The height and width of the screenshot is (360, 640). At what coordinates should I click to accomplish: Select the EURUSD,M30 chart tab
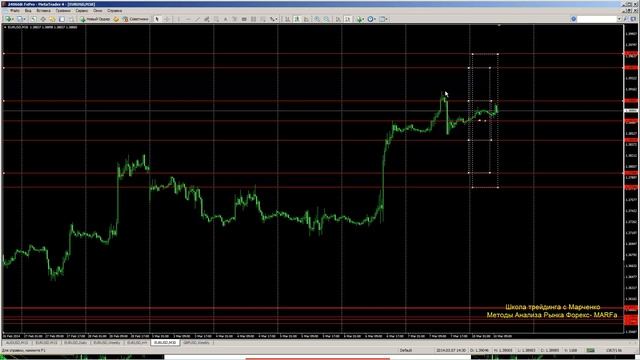point(165,342)
